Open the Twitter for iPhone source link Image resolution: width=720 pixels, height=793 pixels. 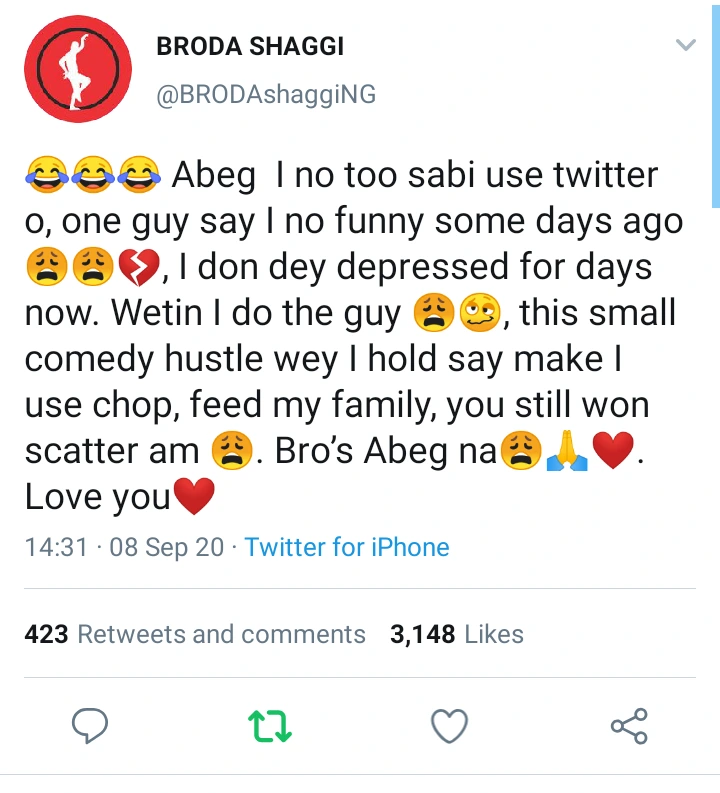tap(347, 547)
